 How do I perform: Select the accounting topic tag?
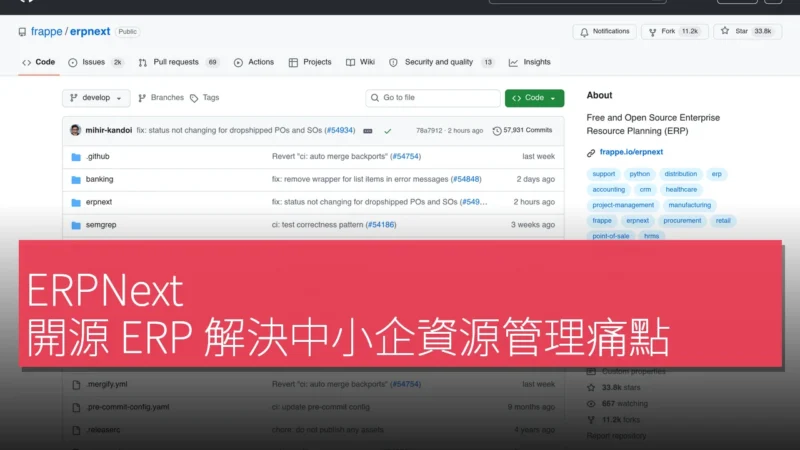click(x=608, y=190)
